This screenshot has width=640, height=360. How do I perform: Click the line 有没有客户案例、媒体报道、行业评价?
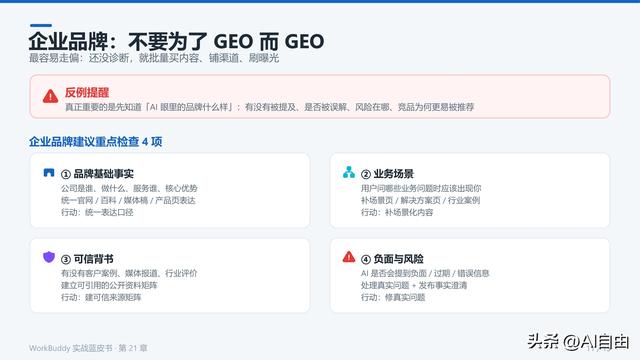(129, 273)
